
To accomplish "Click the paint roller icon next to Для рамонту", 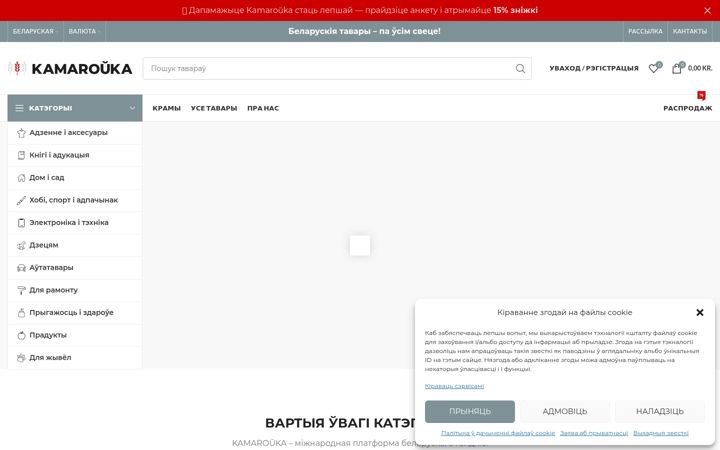I will point(21,290).
